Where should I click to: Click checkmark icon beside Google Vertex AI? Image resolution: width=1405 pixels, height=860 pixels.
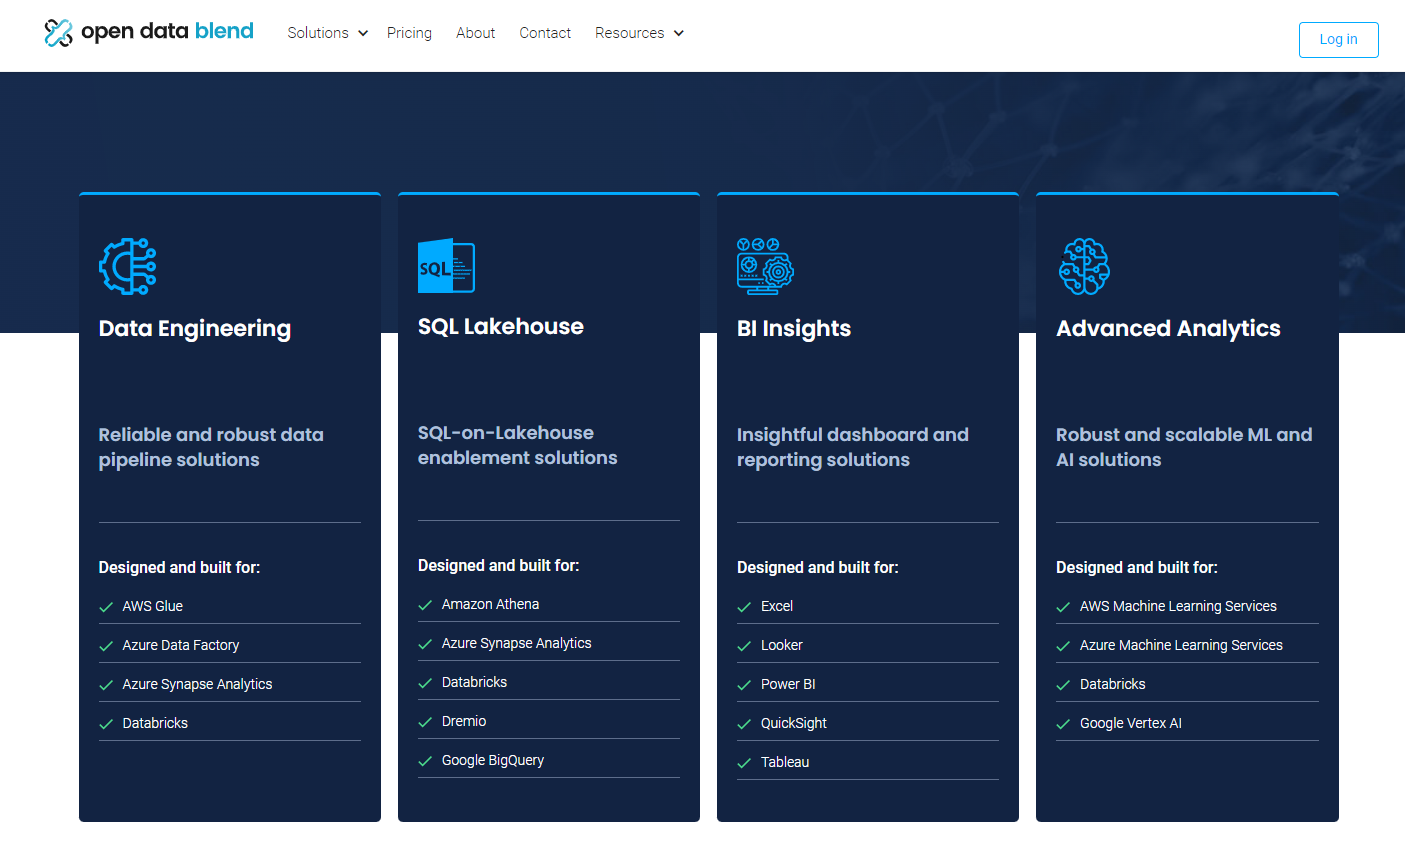click(1063, 724)
